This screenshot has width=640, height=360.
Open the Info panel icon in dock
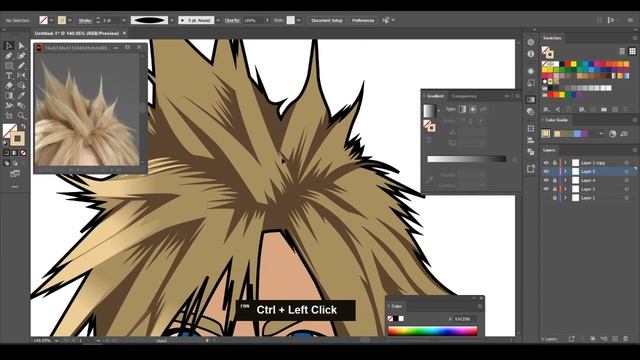[x=531, y=54]
